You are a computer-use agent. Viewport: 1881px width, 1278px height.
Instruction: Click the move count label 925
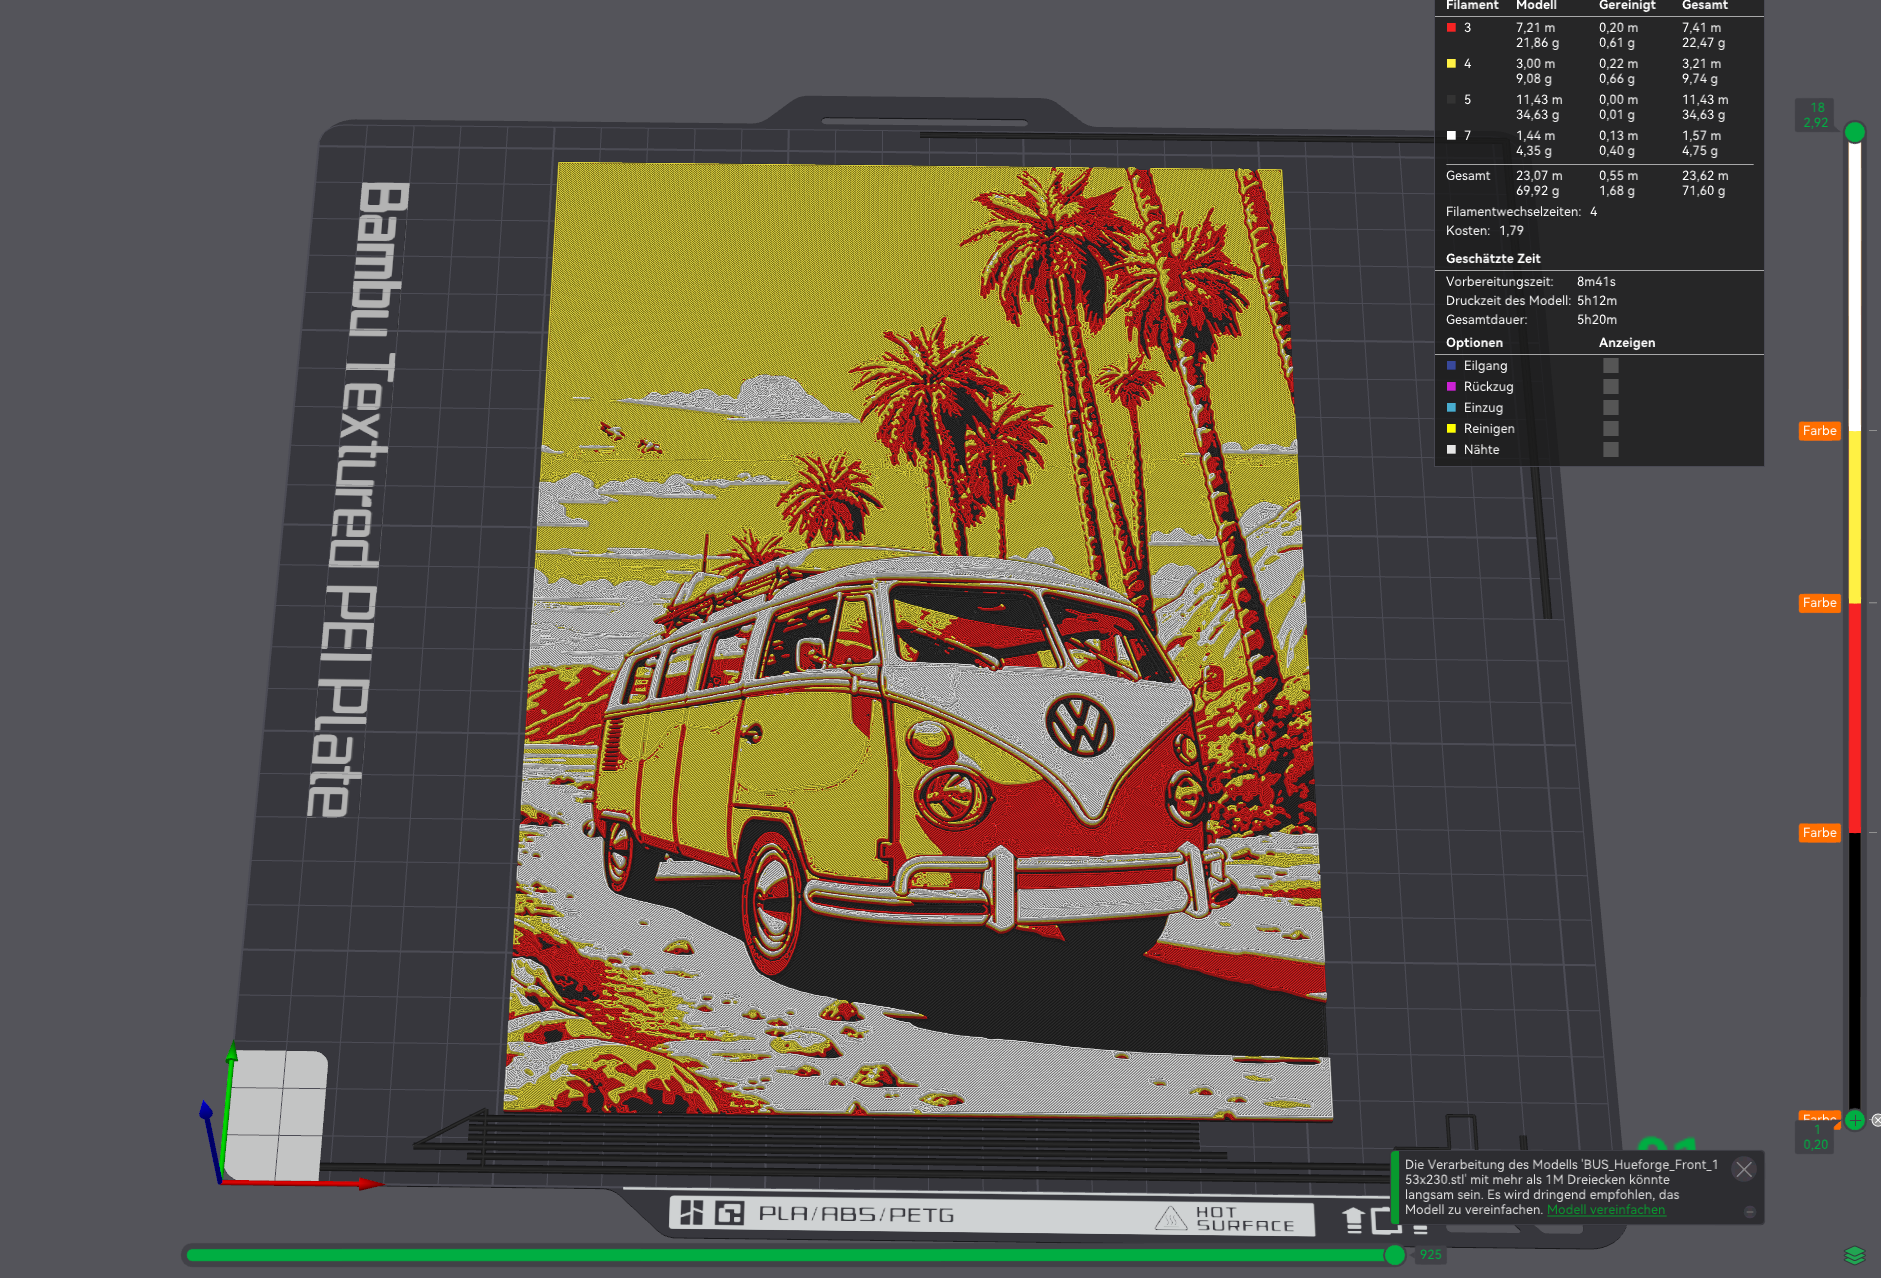coord(1430,1255)
